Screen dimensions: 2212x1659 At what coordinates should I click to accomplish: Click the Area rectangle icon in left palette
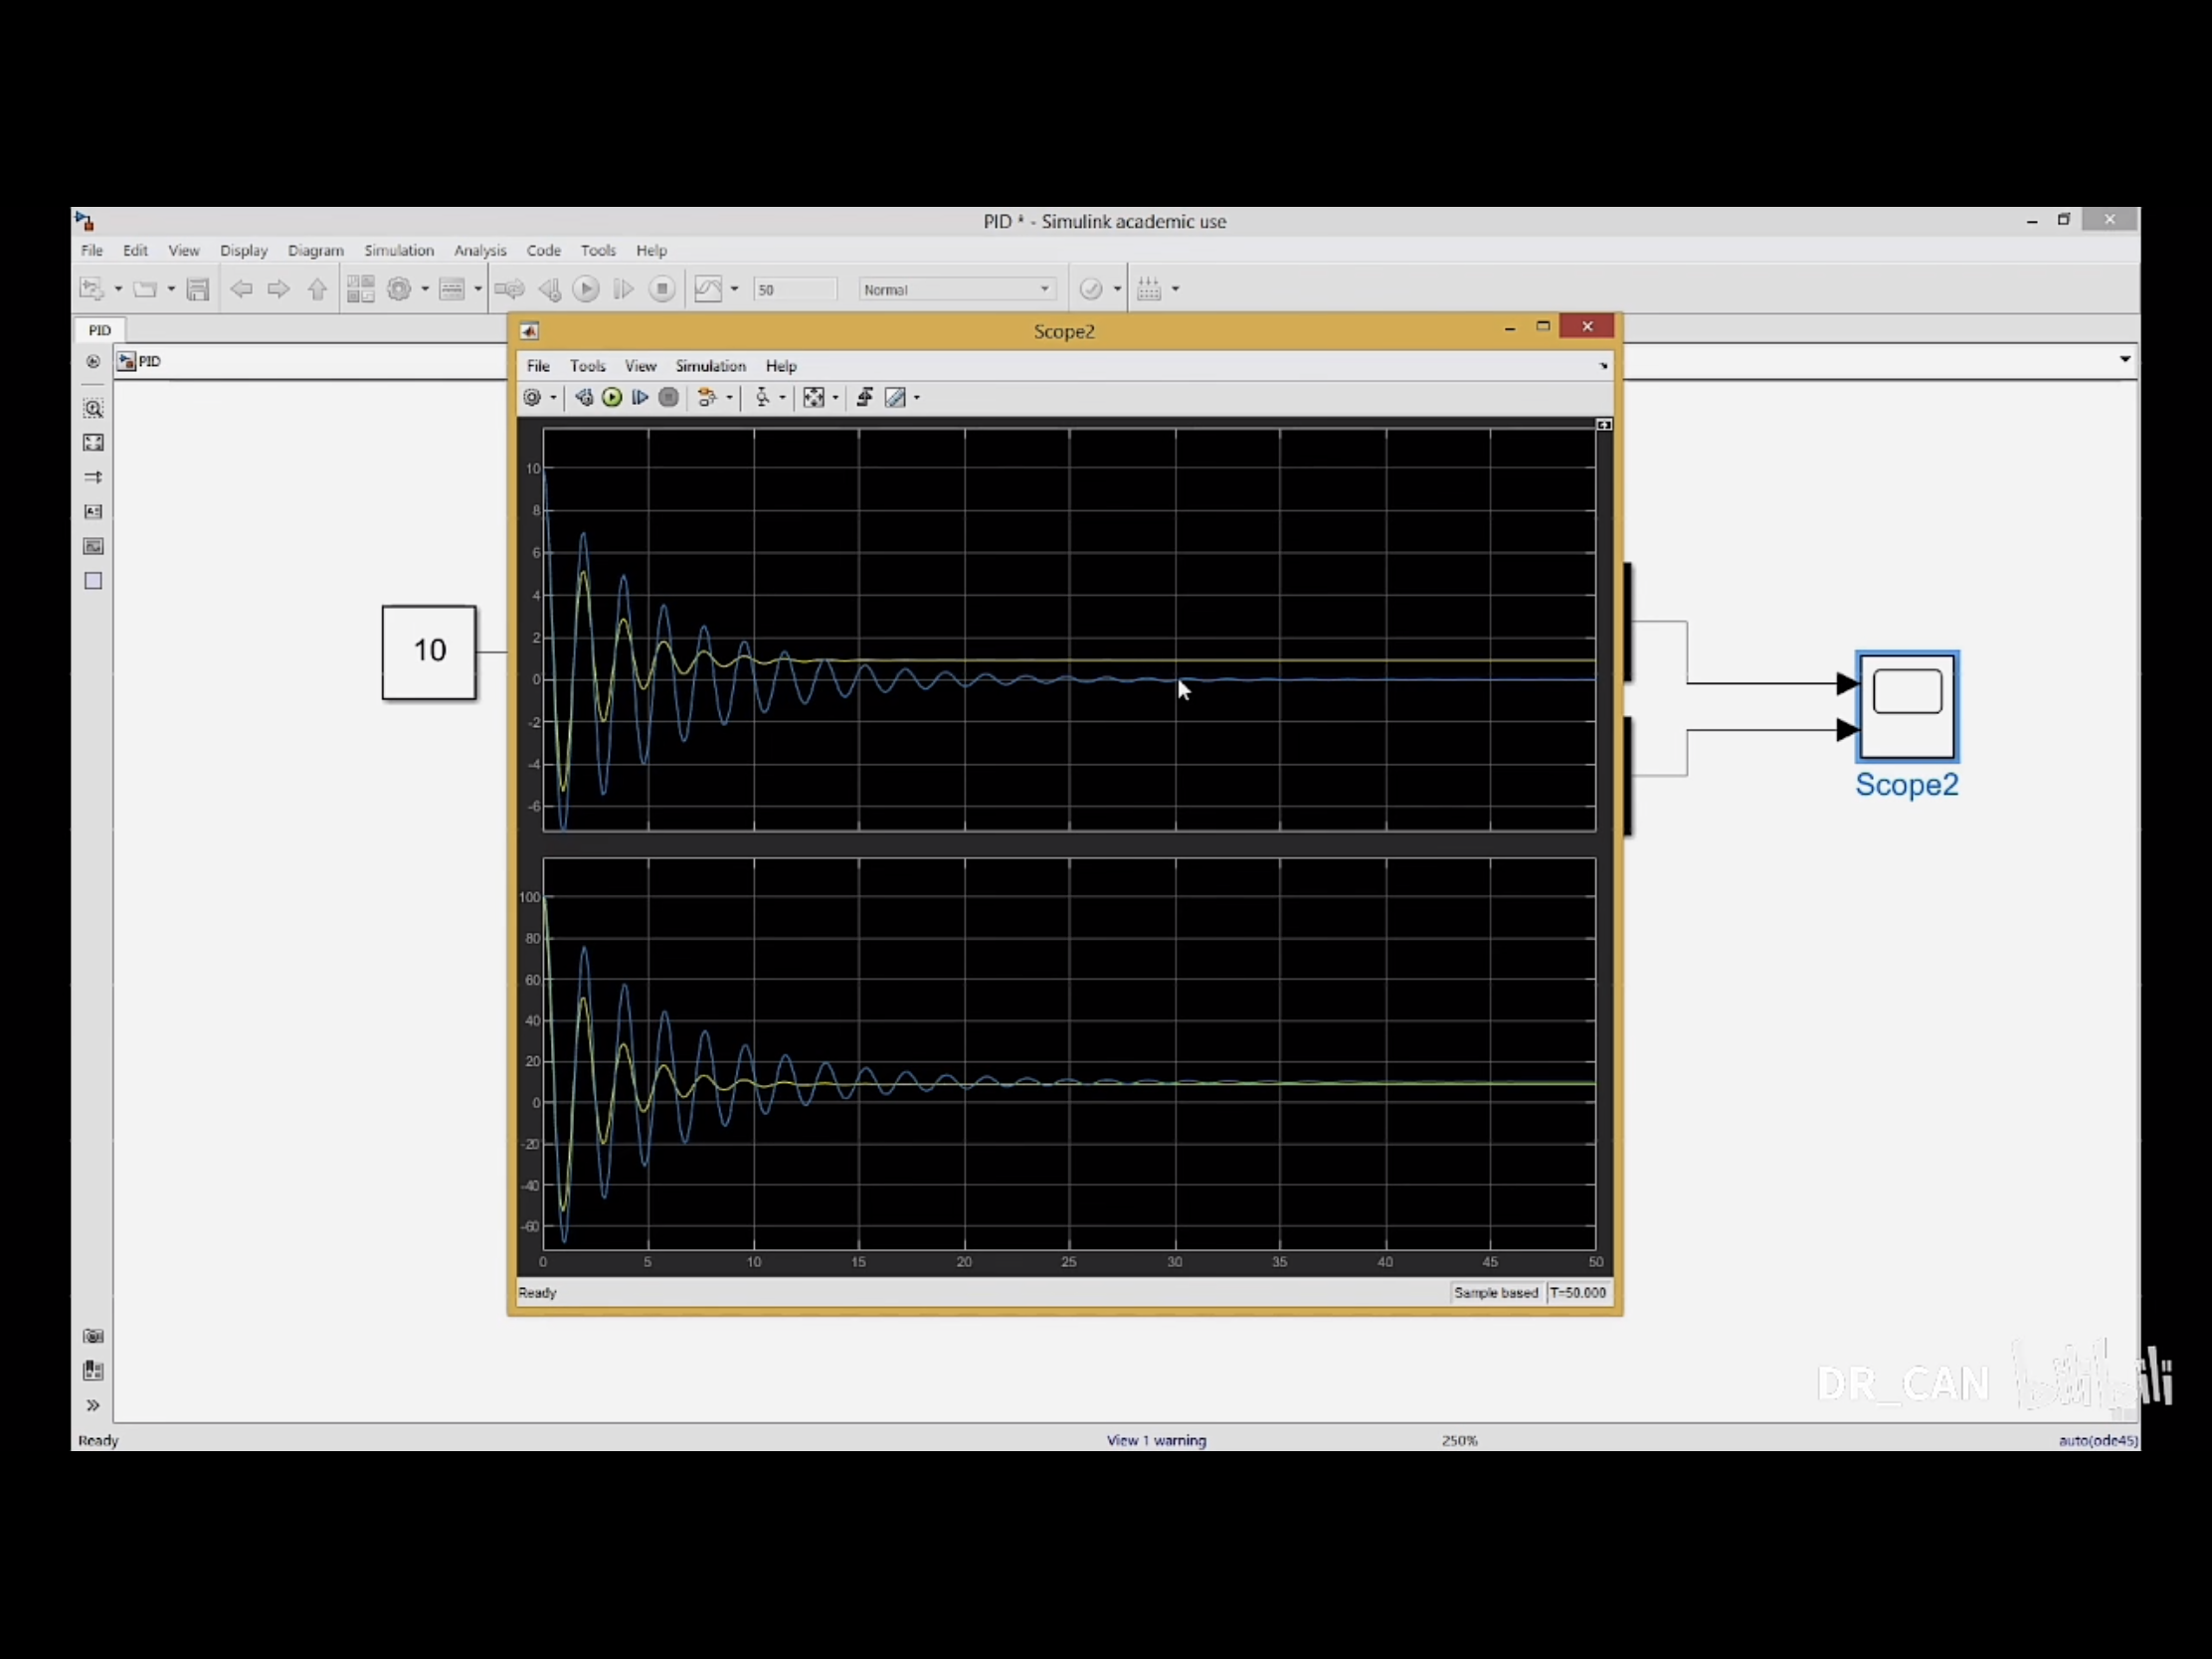(x=93, y=581)
